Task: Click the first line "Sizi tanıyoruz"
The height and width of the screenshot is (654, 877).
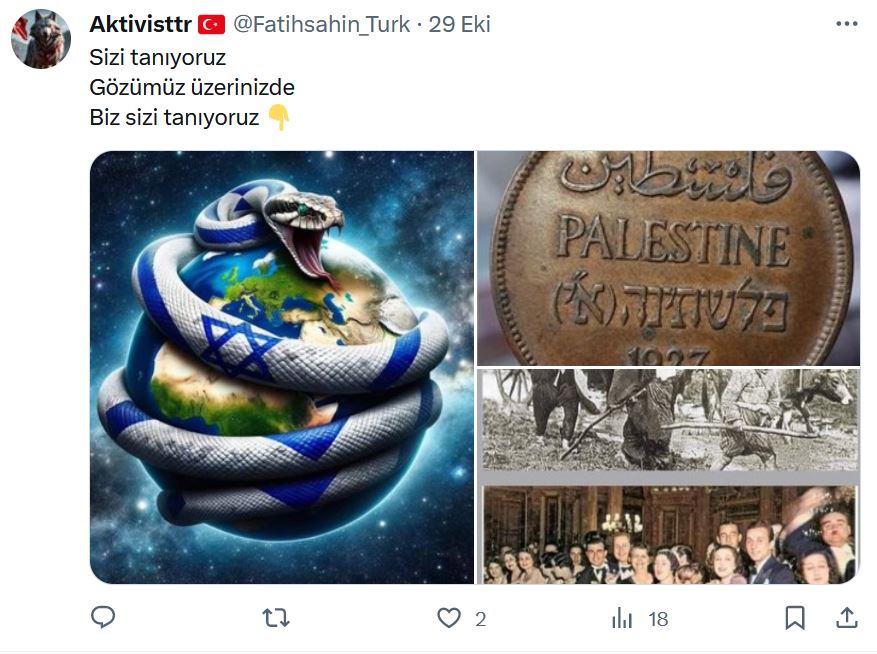Action: click(158, 57)
